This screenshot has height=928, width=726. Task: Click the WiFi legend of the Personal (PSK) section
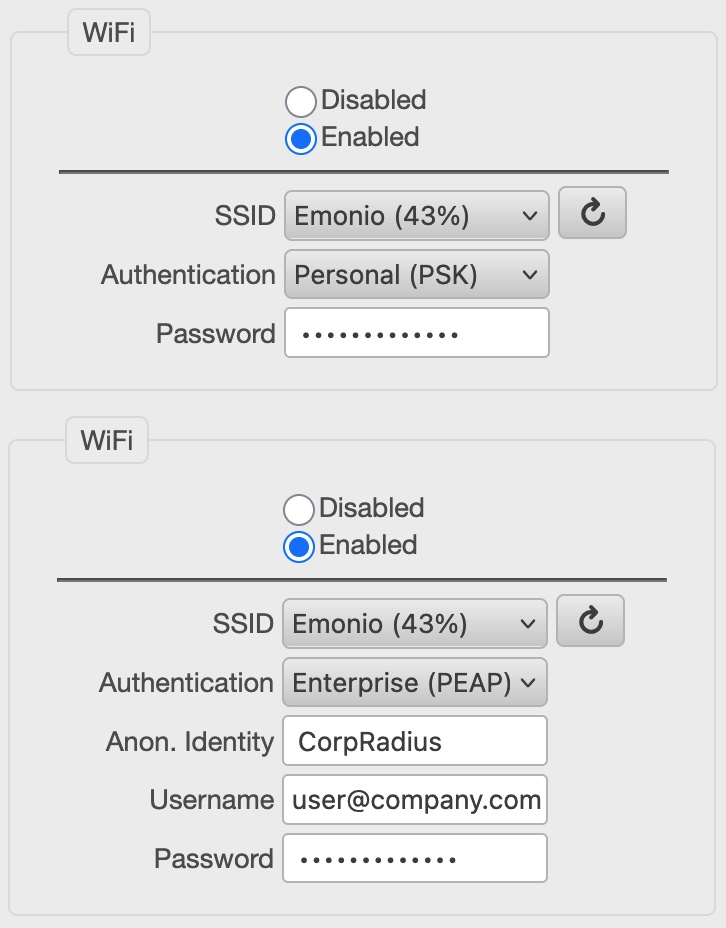108,33
